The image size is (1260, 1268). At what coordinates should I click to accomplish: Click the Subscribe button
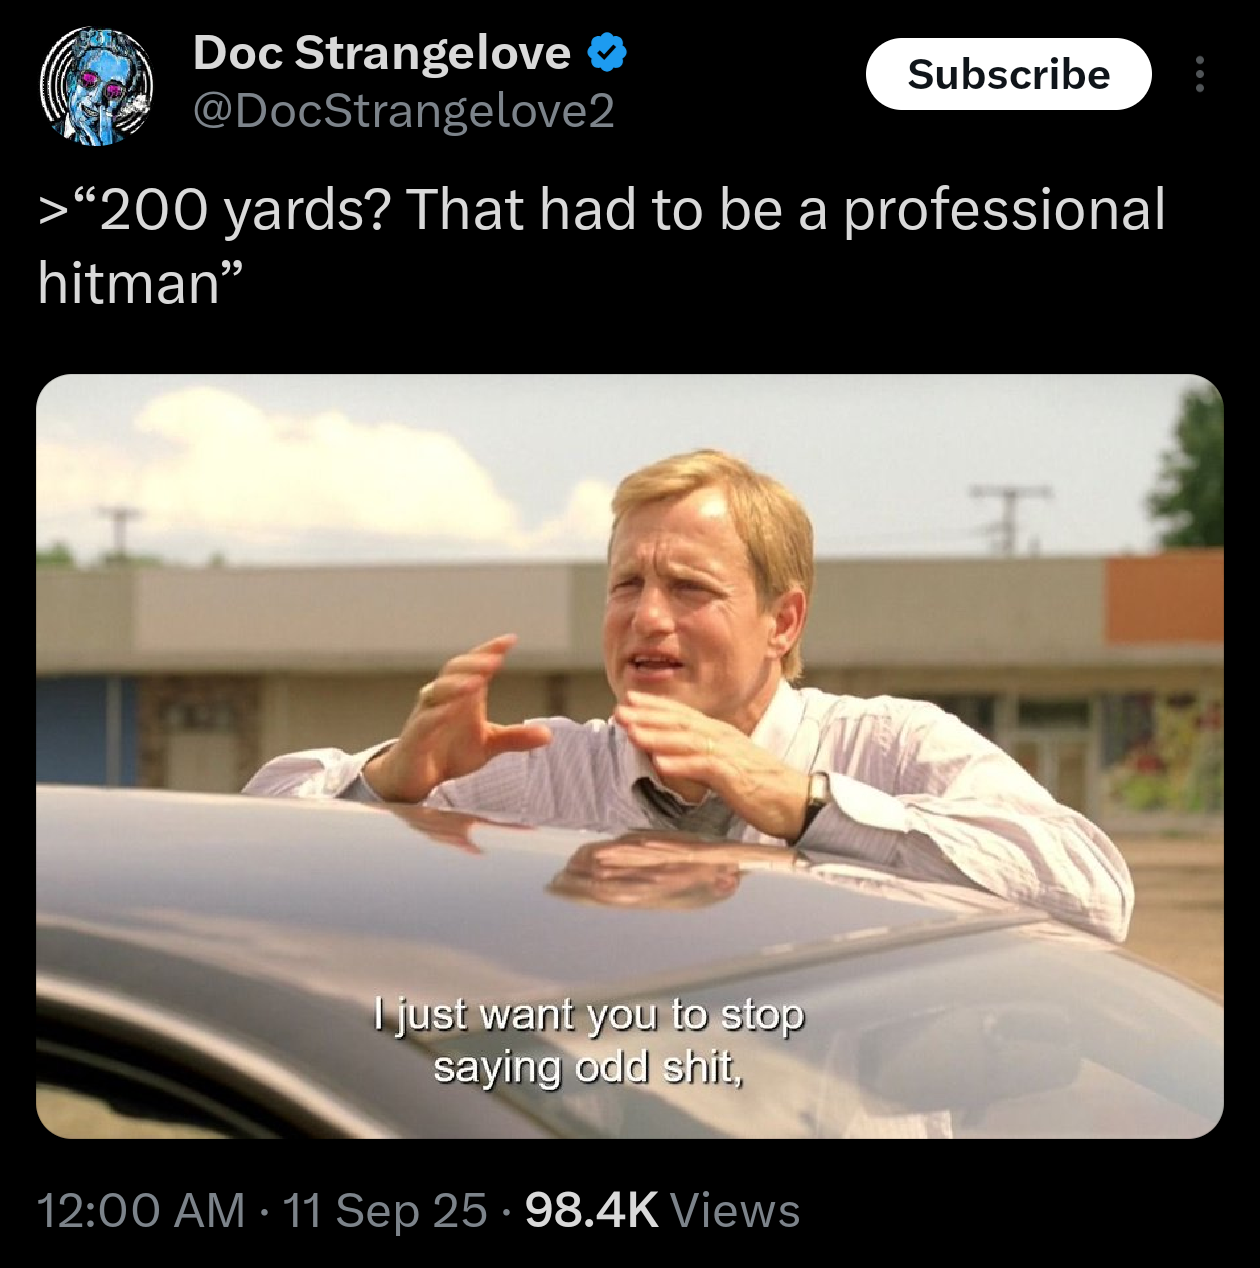[x=1008, y=74]
